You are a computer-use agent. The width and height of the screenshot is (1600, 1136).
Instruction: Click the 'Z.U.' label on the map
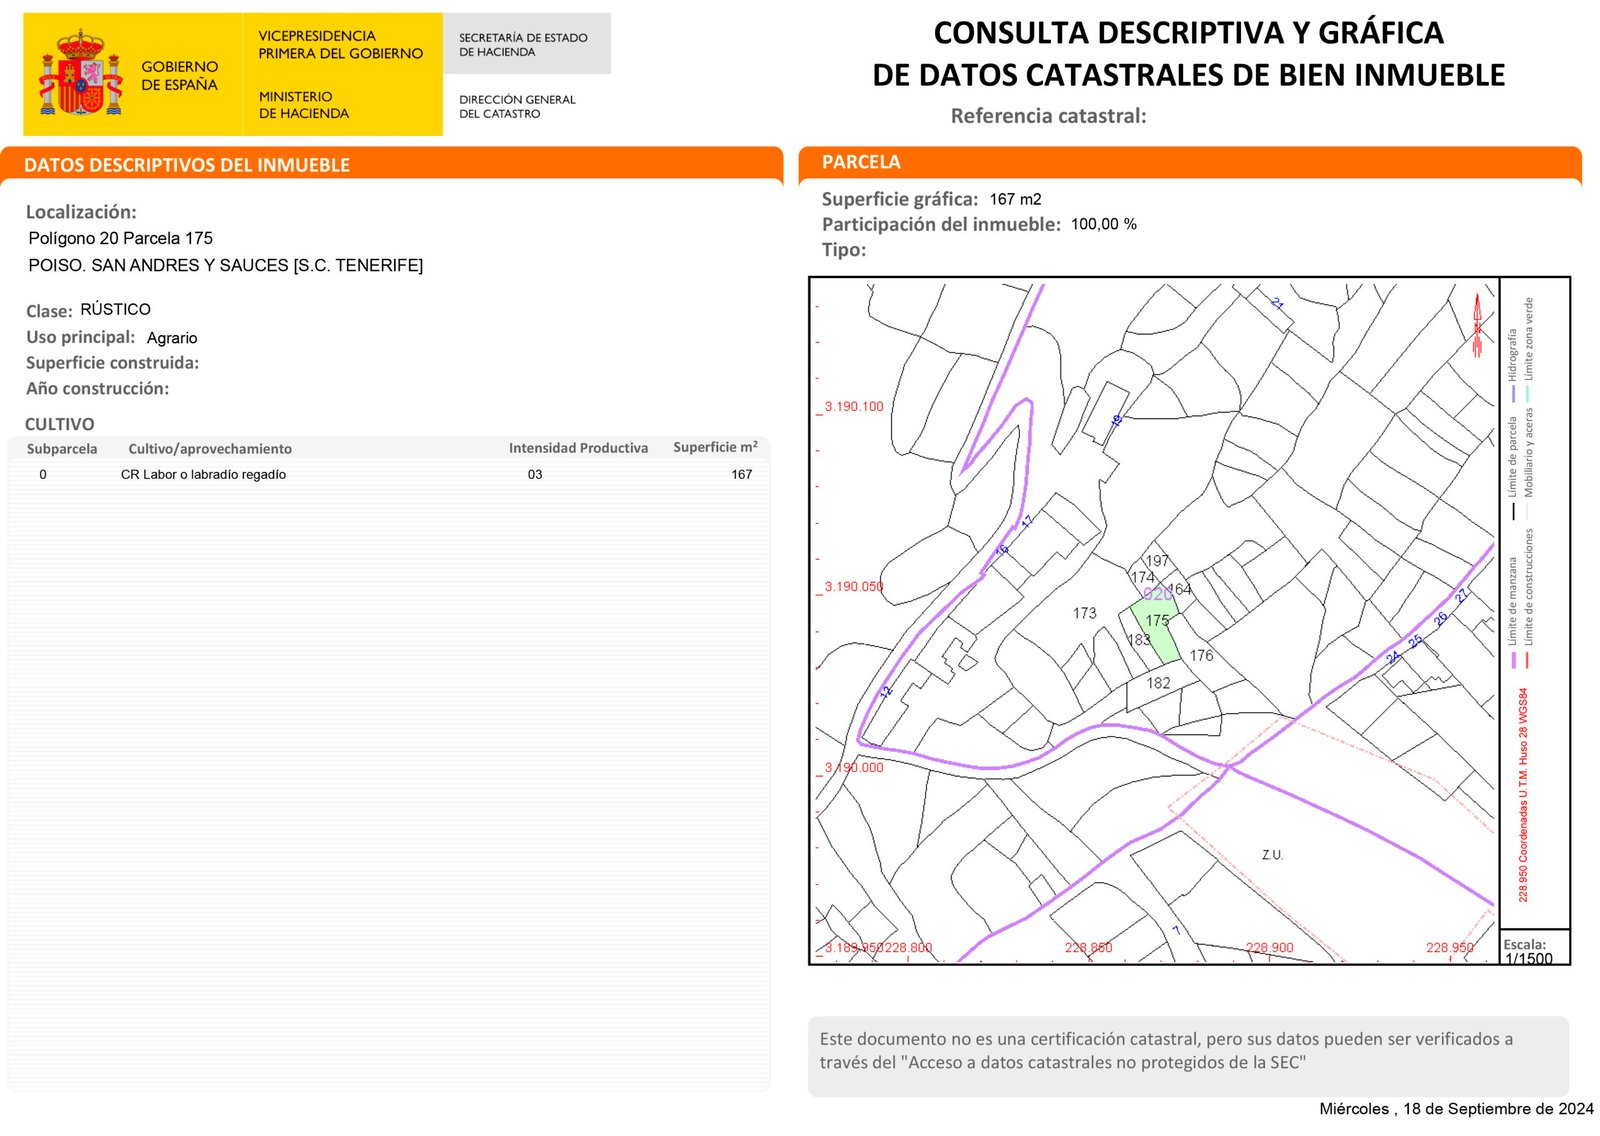pyautogui.click(x=1272, y=855)
